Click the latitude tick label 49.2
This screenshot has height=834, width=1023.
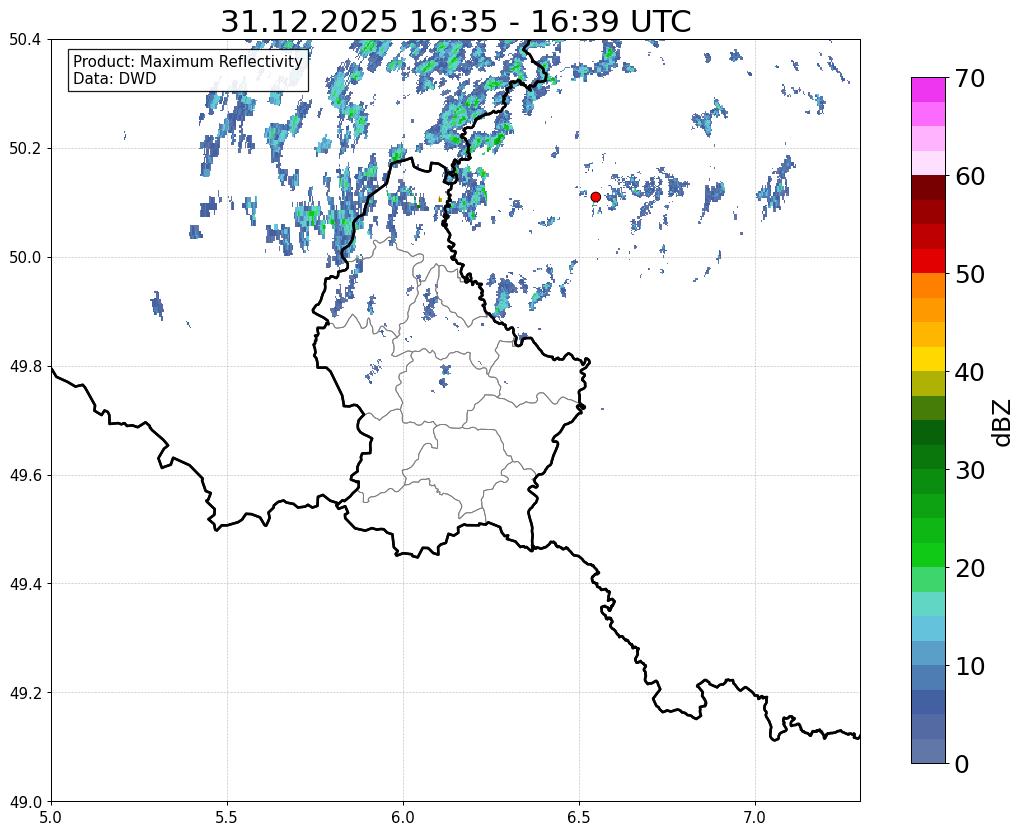tap(25, 693)
